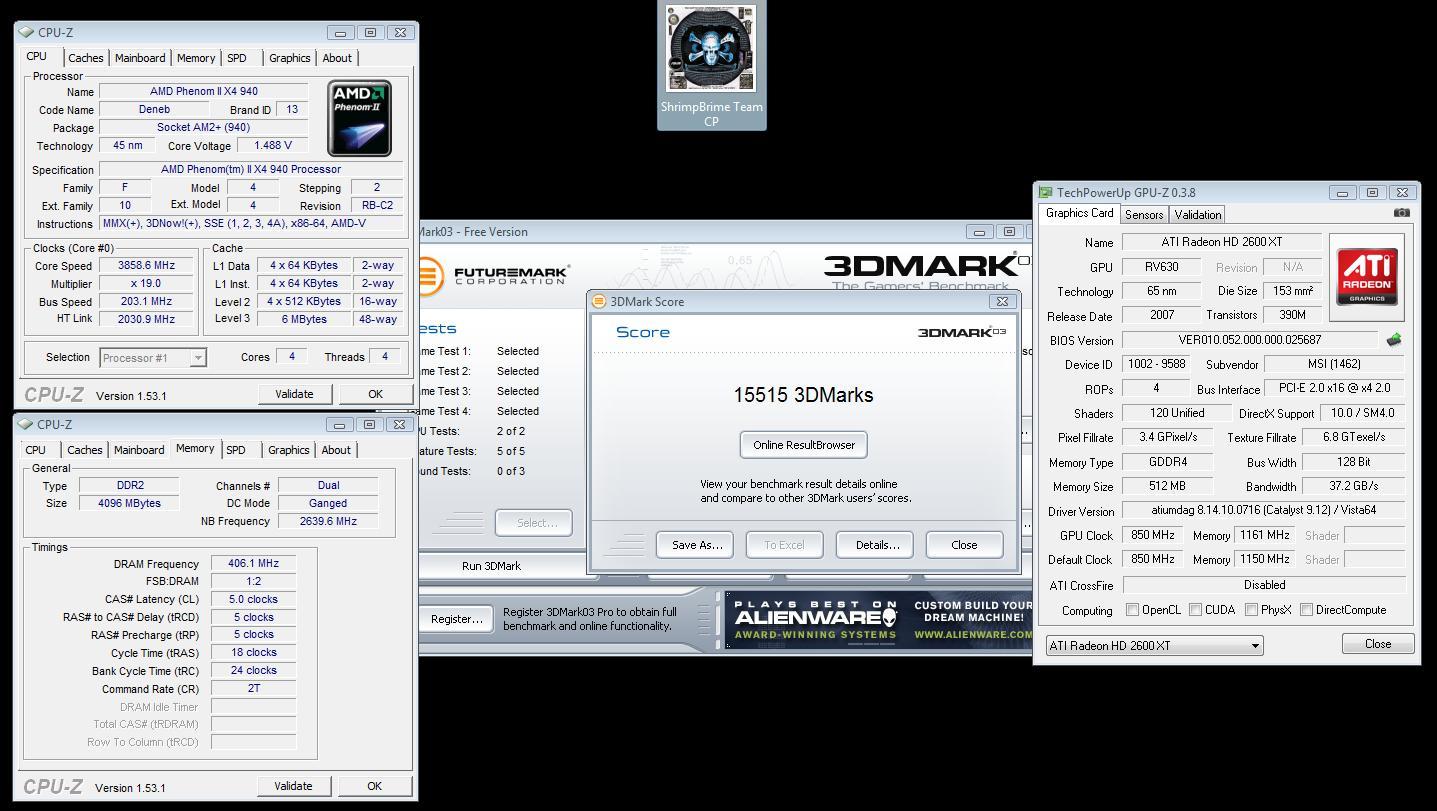This screenshot has height=811, width=1437.
Task: Click Details in the 3DMark Score dialog
Action: [877, 545]
